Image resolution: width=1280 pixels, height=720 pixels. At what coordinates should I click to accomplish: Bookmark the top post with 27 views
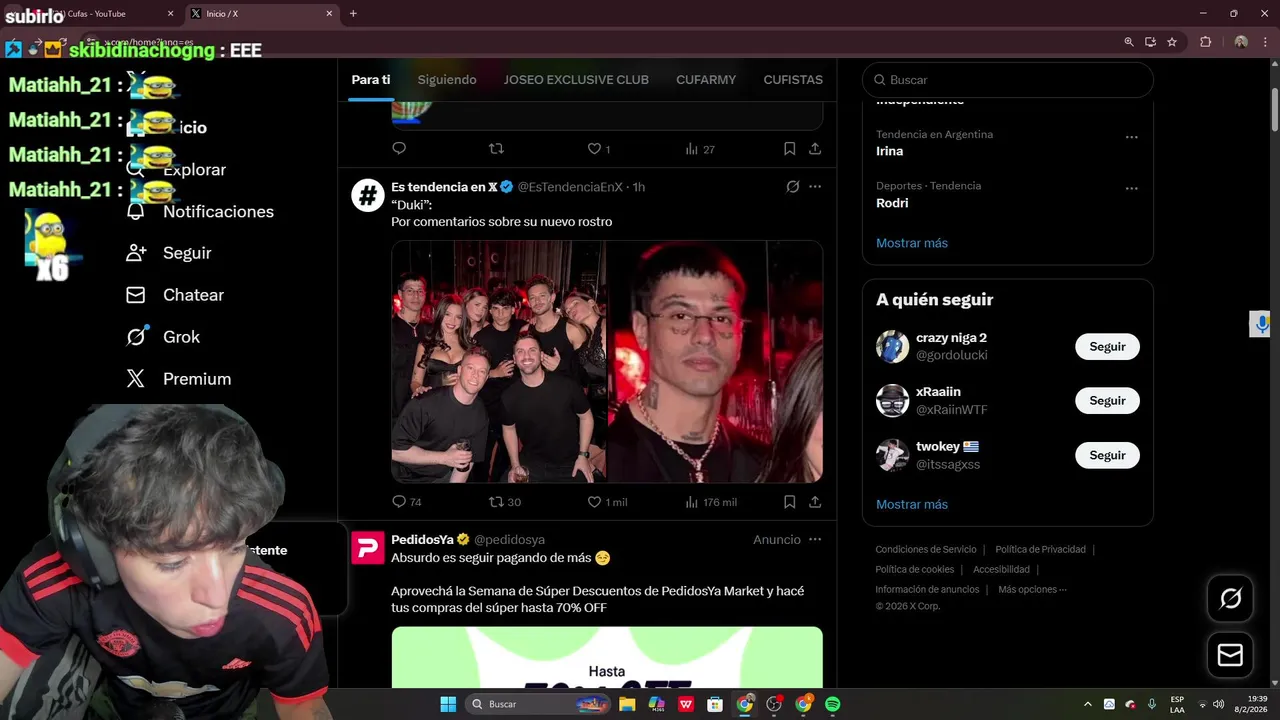(x=789, y=148)
